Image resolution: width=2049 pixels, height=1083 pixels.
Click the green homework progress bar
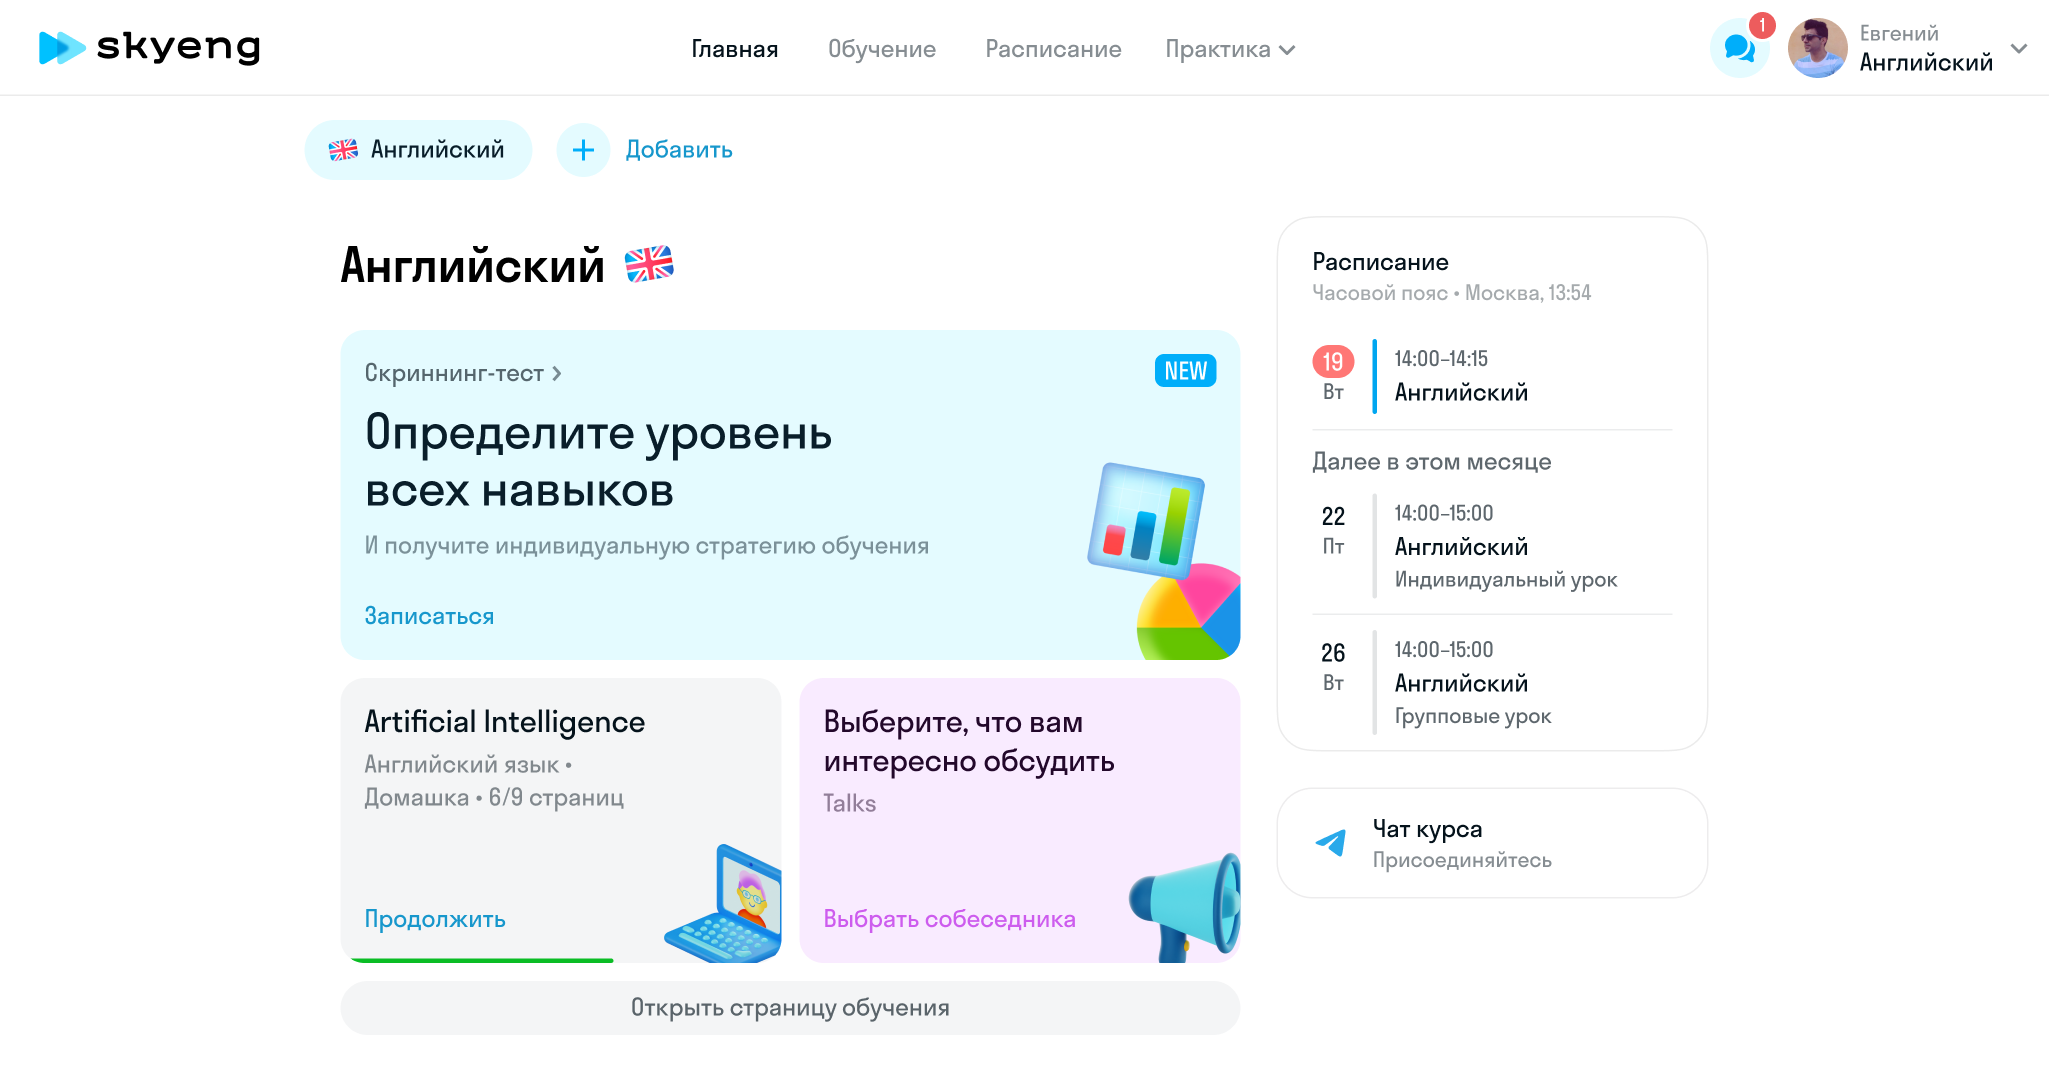(x=482, y=960)
